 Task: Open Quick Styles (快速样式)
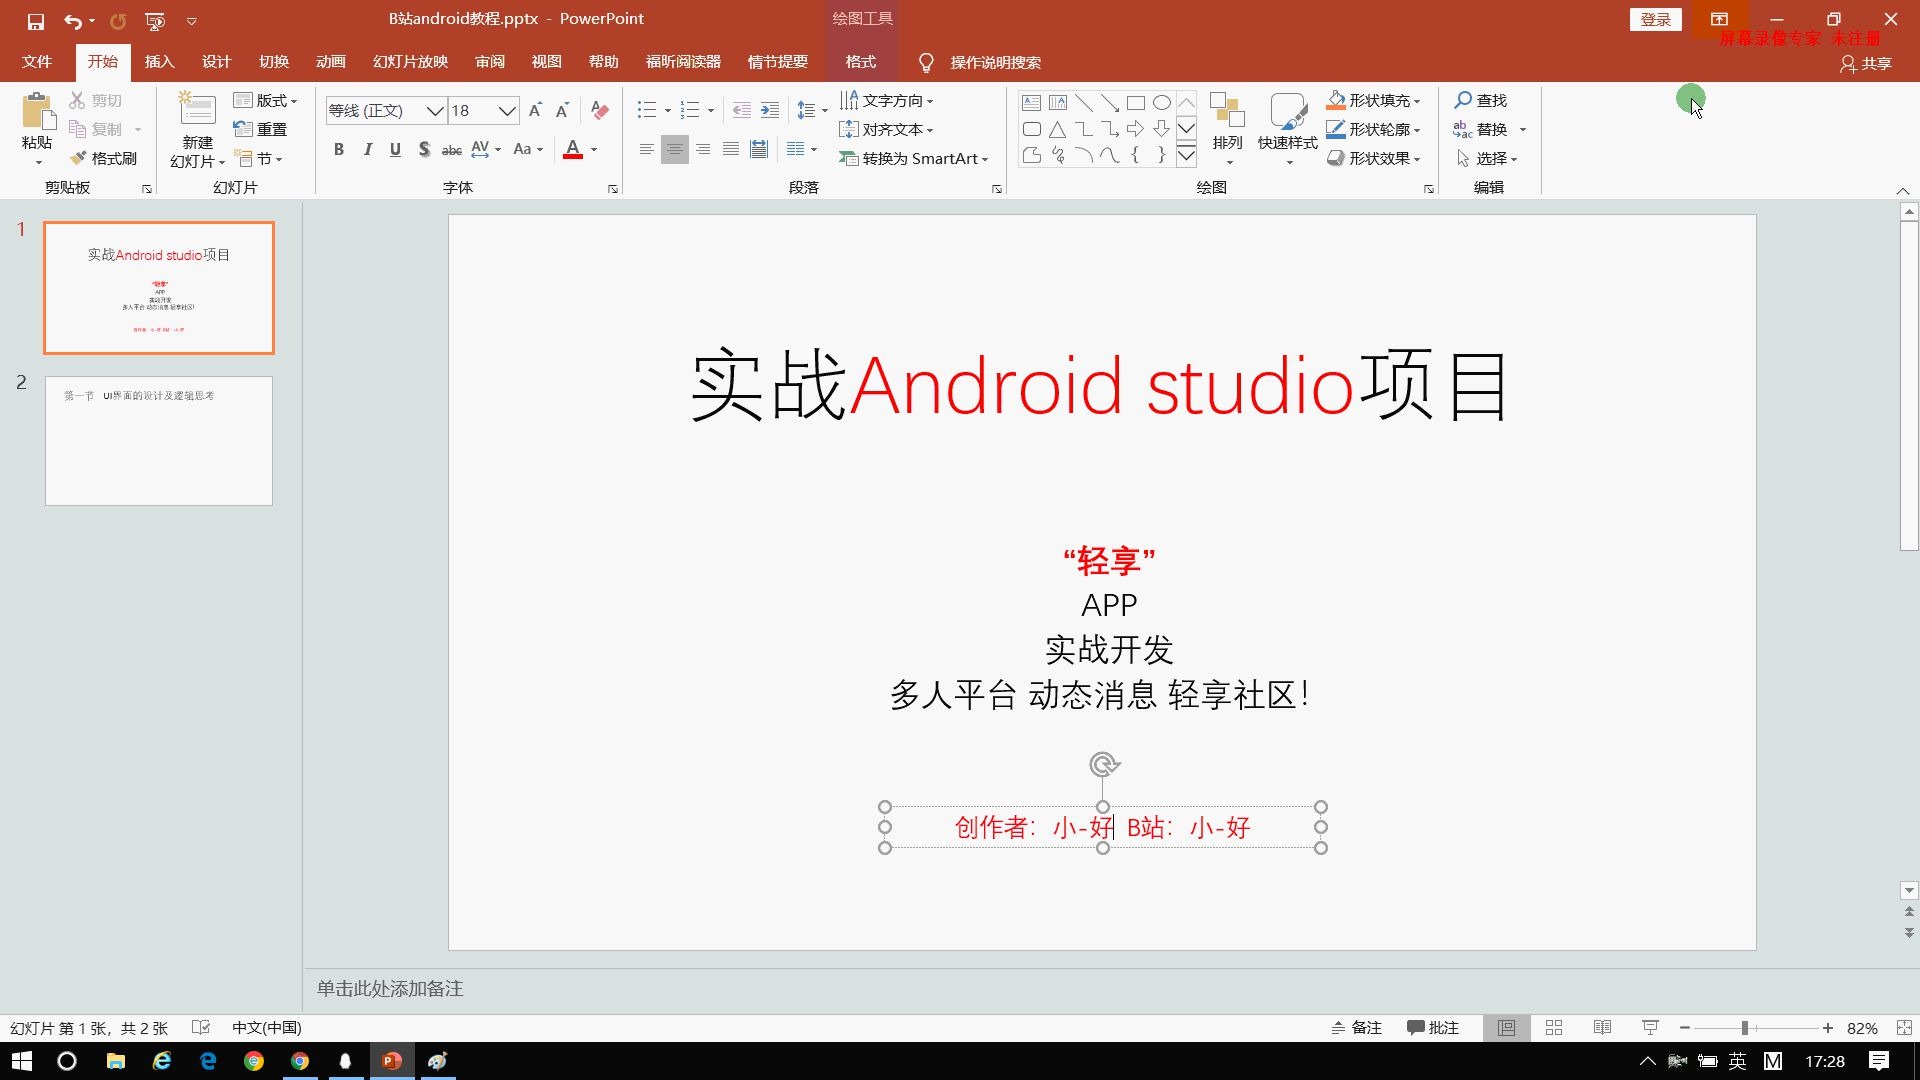[x=1288, y=128]
